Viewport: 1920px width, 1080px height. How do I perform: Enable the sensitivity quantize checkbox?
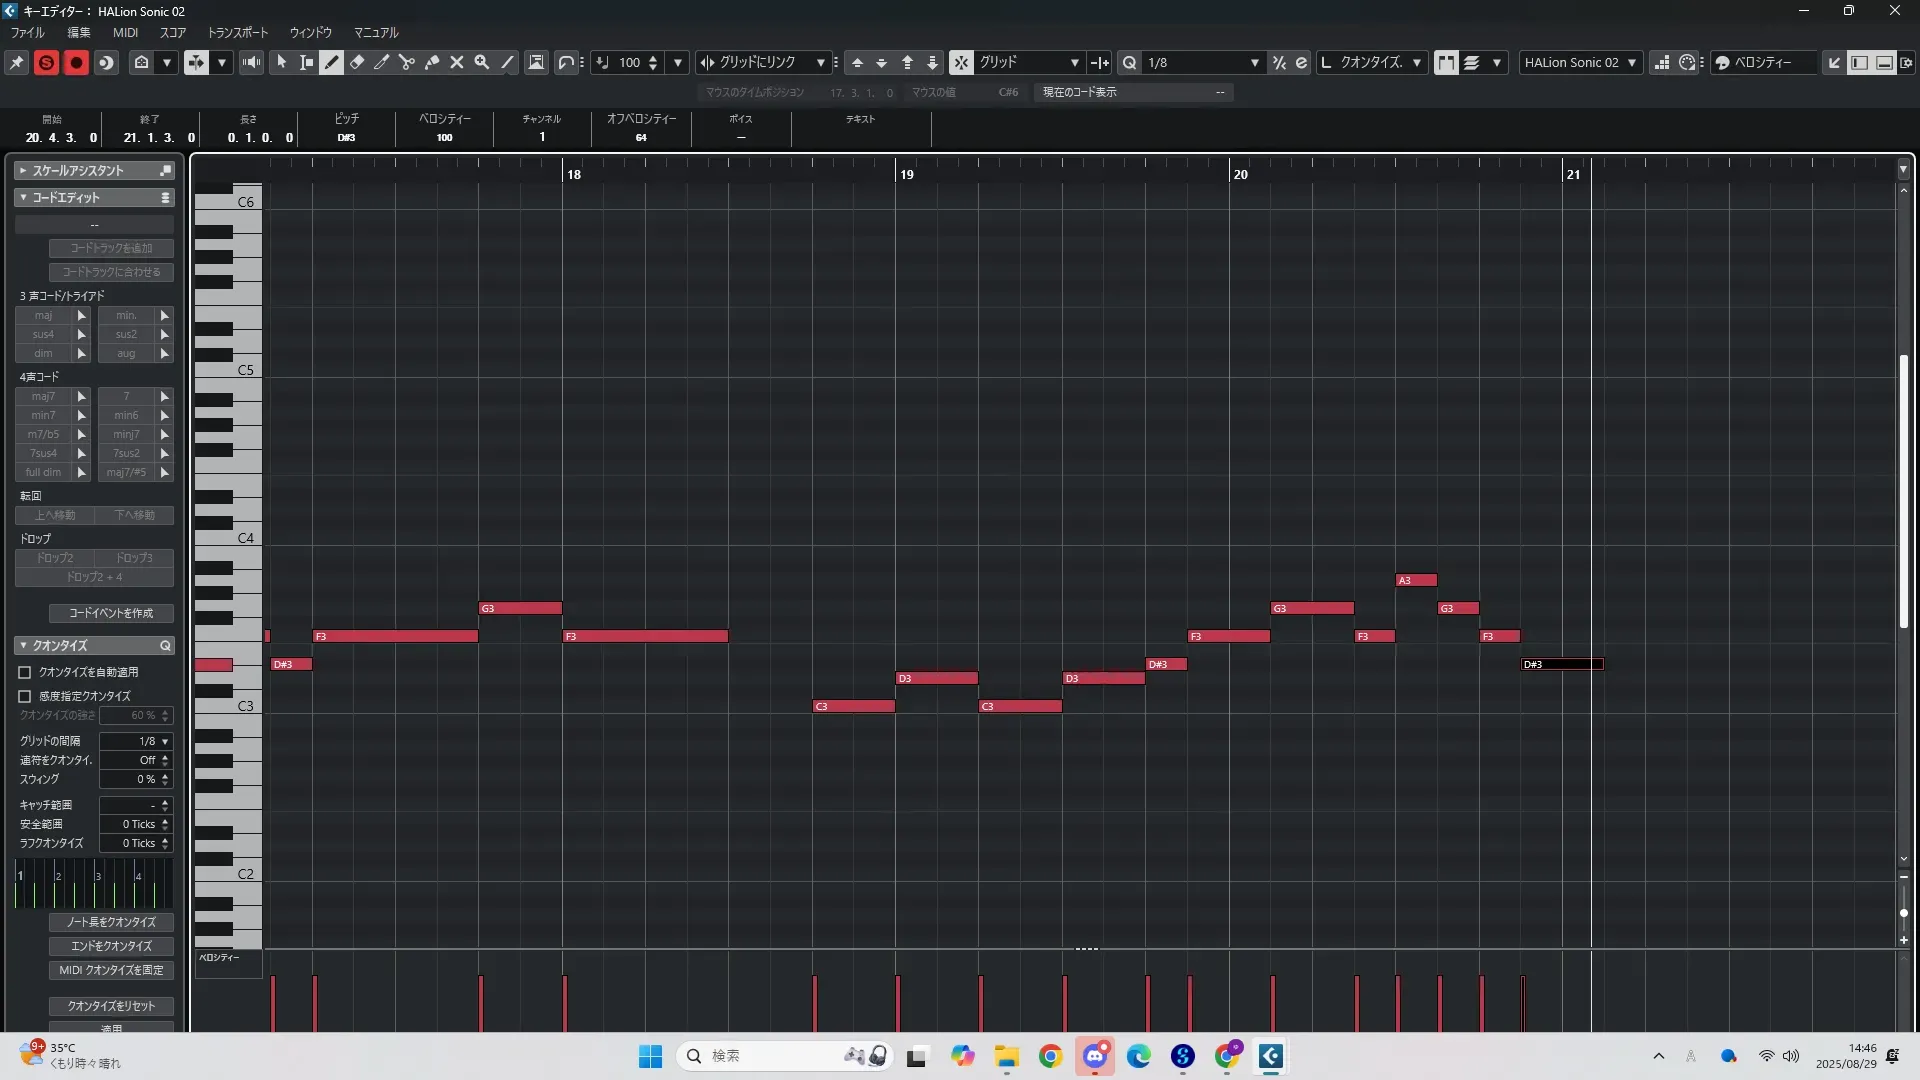[25, 696]
